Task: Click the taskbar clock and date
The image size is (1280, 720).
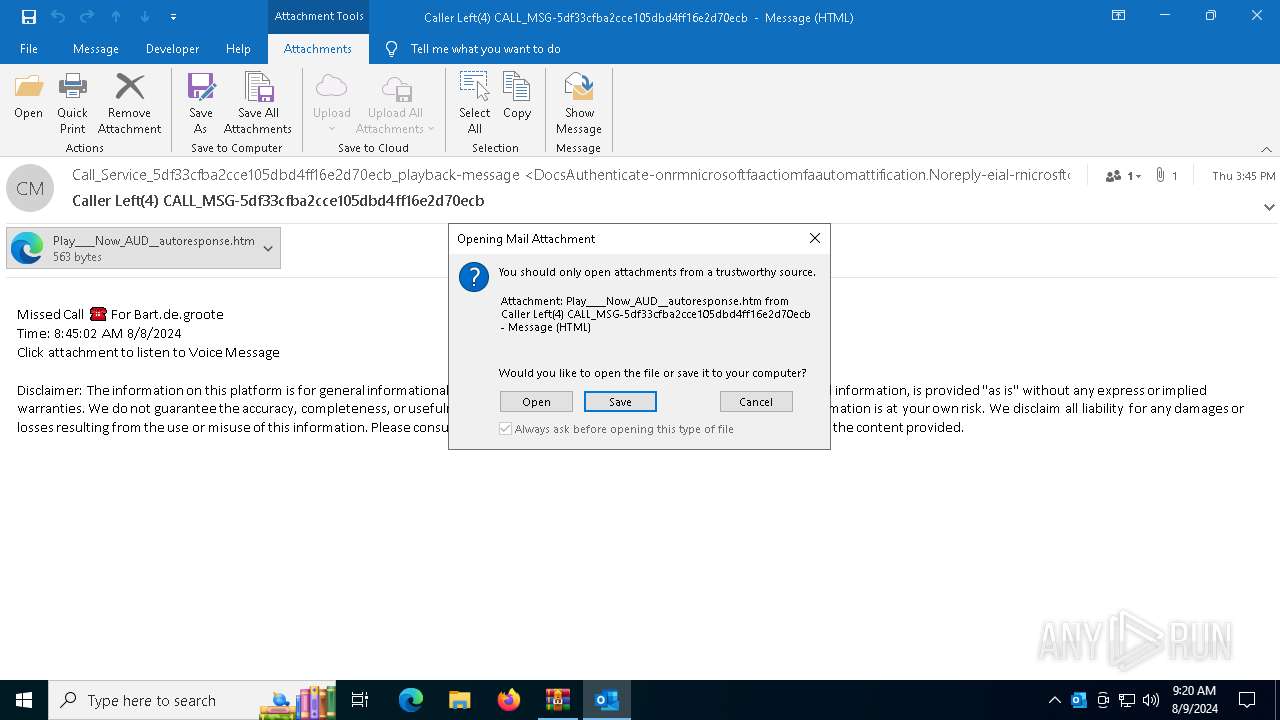Action: pos(1194,700)
